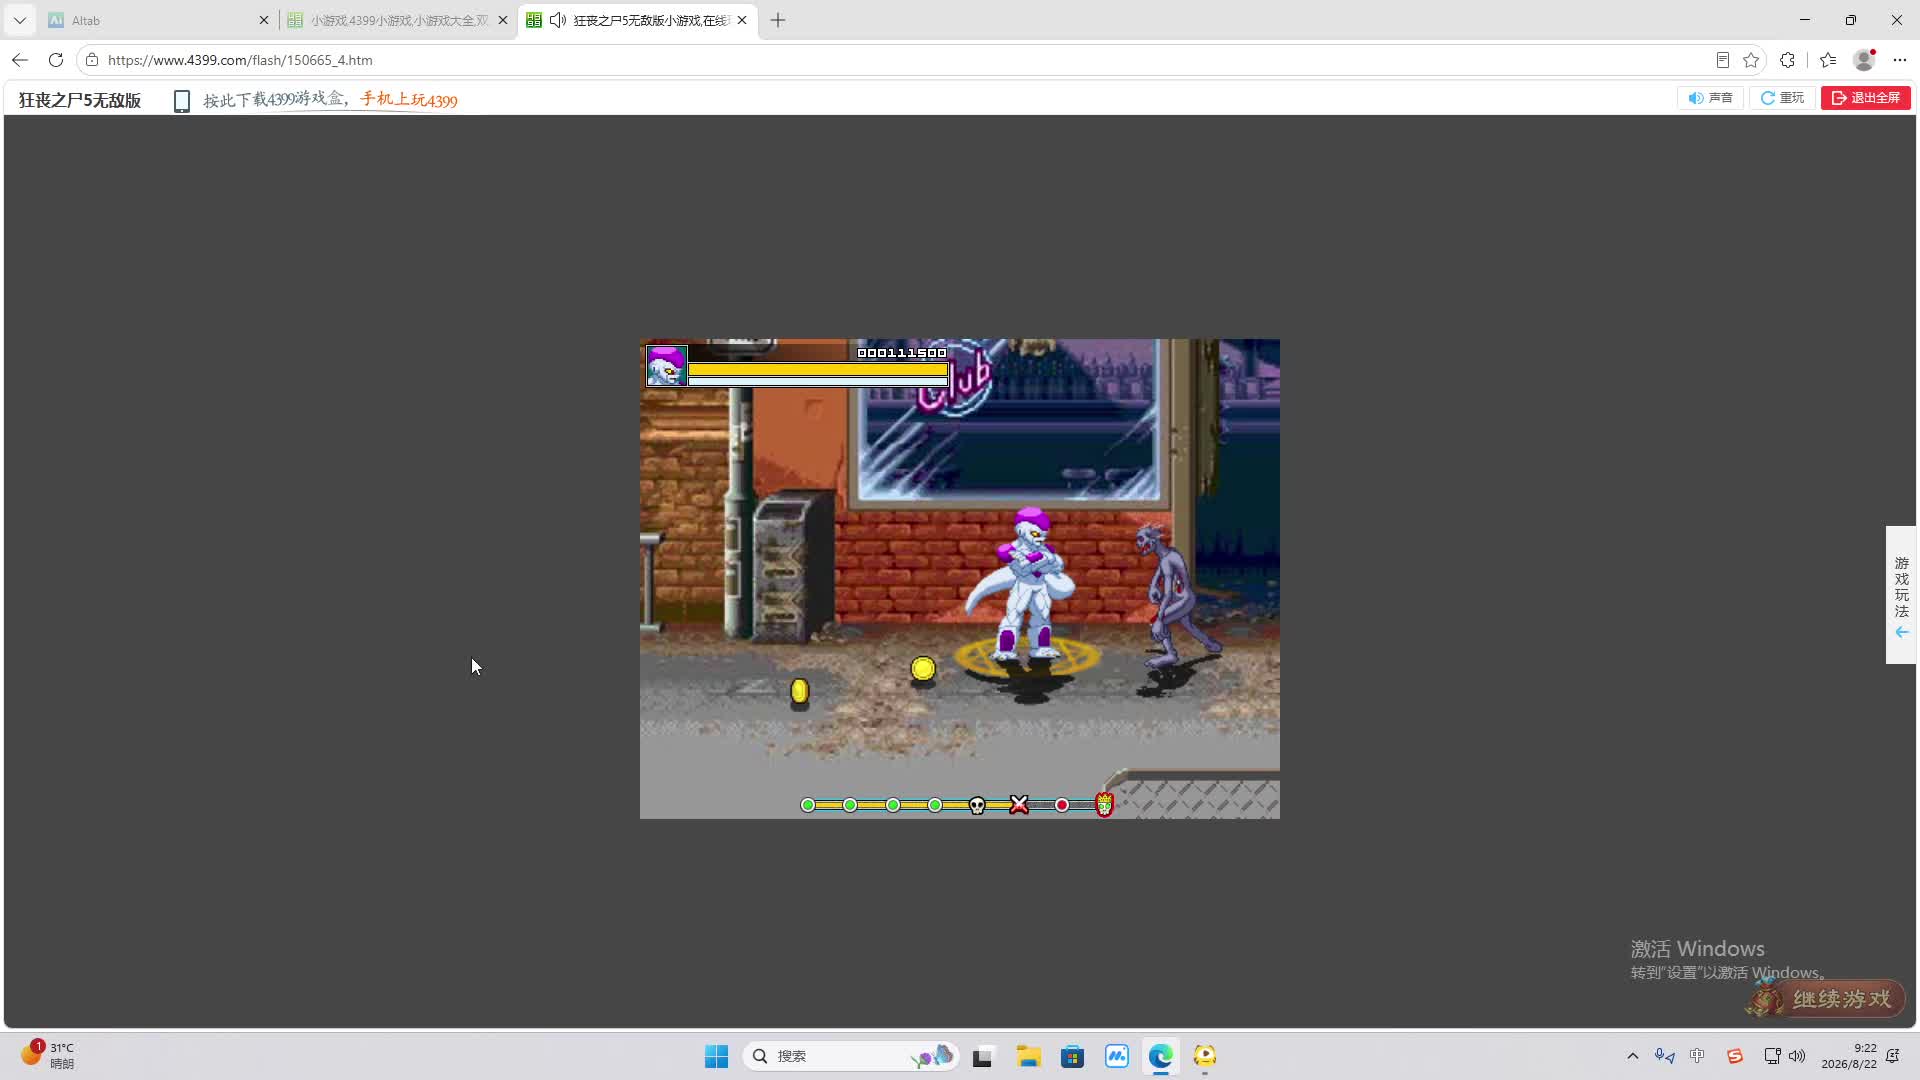Click the yellow coin near the player
This screenshot has width=1920, height=1080.
tap(923, 668)
